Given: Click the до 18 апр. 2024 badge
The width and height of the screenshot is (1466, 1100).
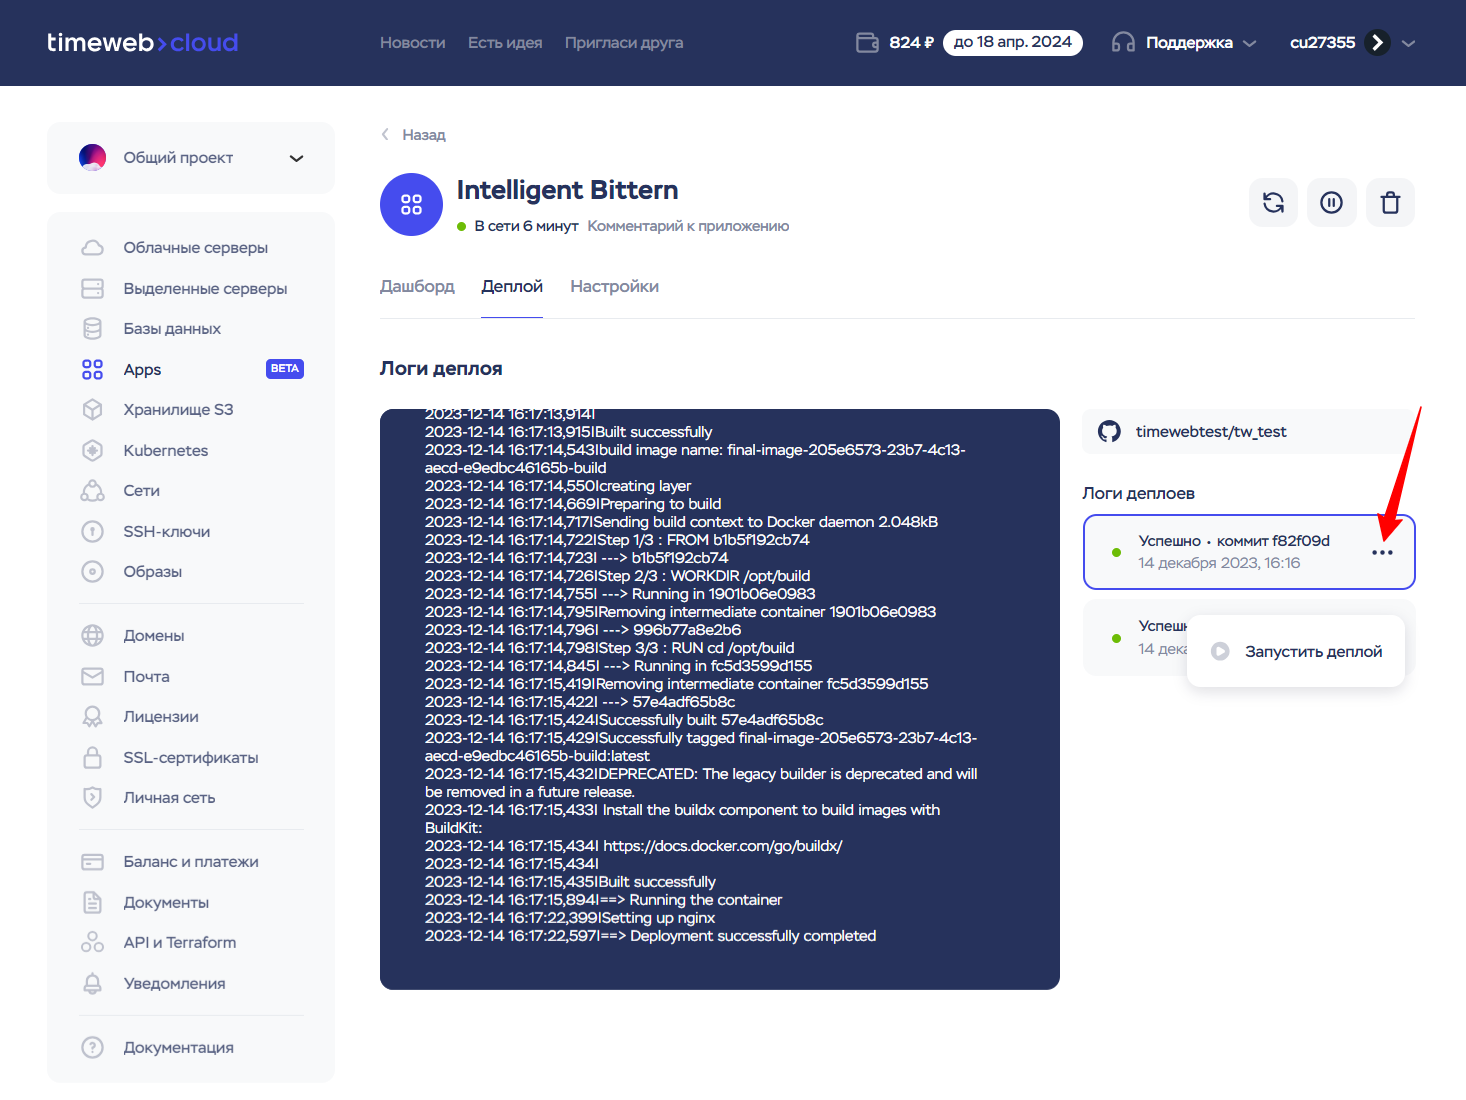Looking at the screenshot, I should click(x=1012, y=42).
